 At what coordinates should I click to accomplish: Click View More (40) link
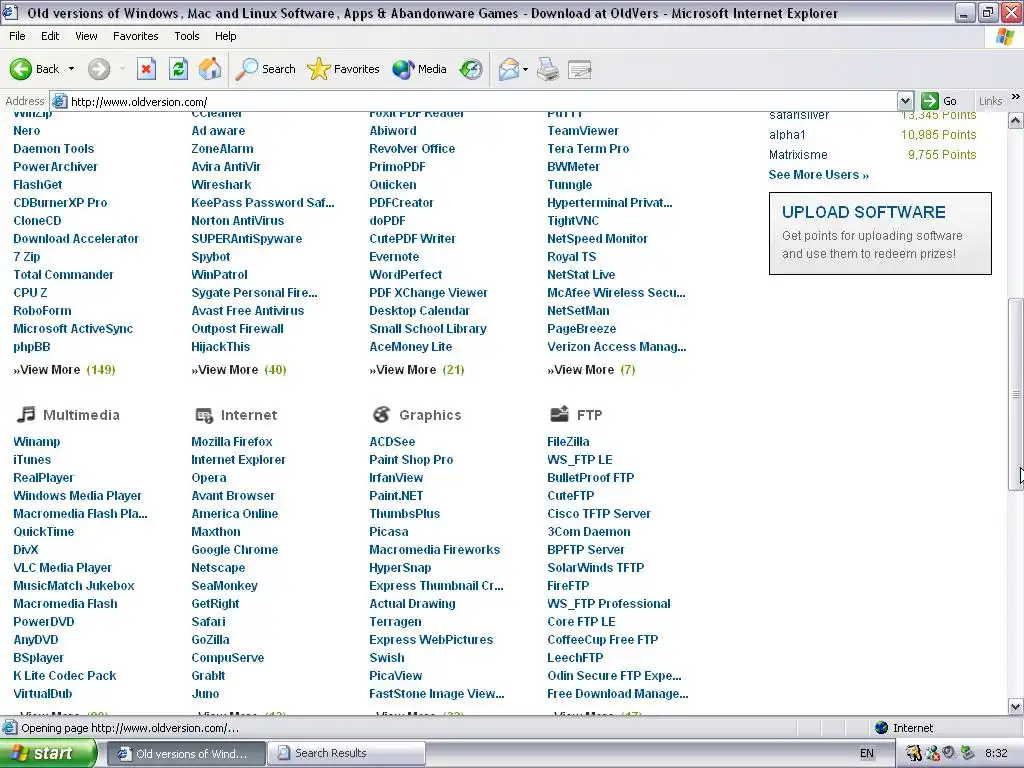click(x=239, y=370)
